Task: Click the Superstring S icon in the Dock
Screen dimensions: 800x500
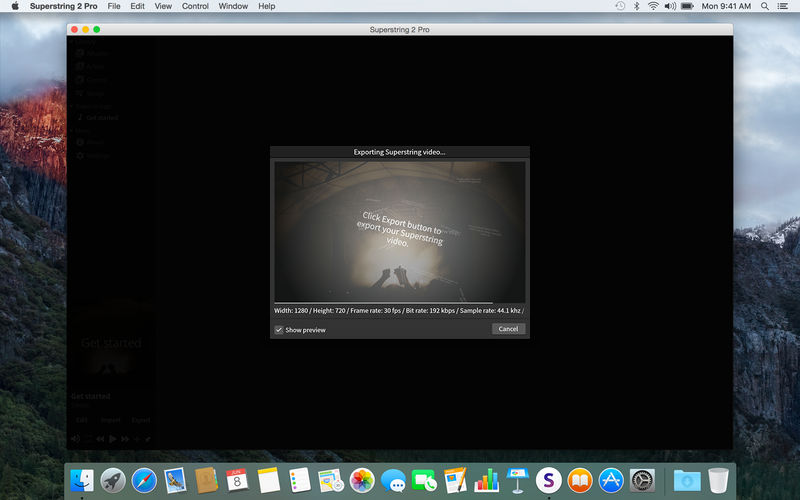Action: point(548,480)
